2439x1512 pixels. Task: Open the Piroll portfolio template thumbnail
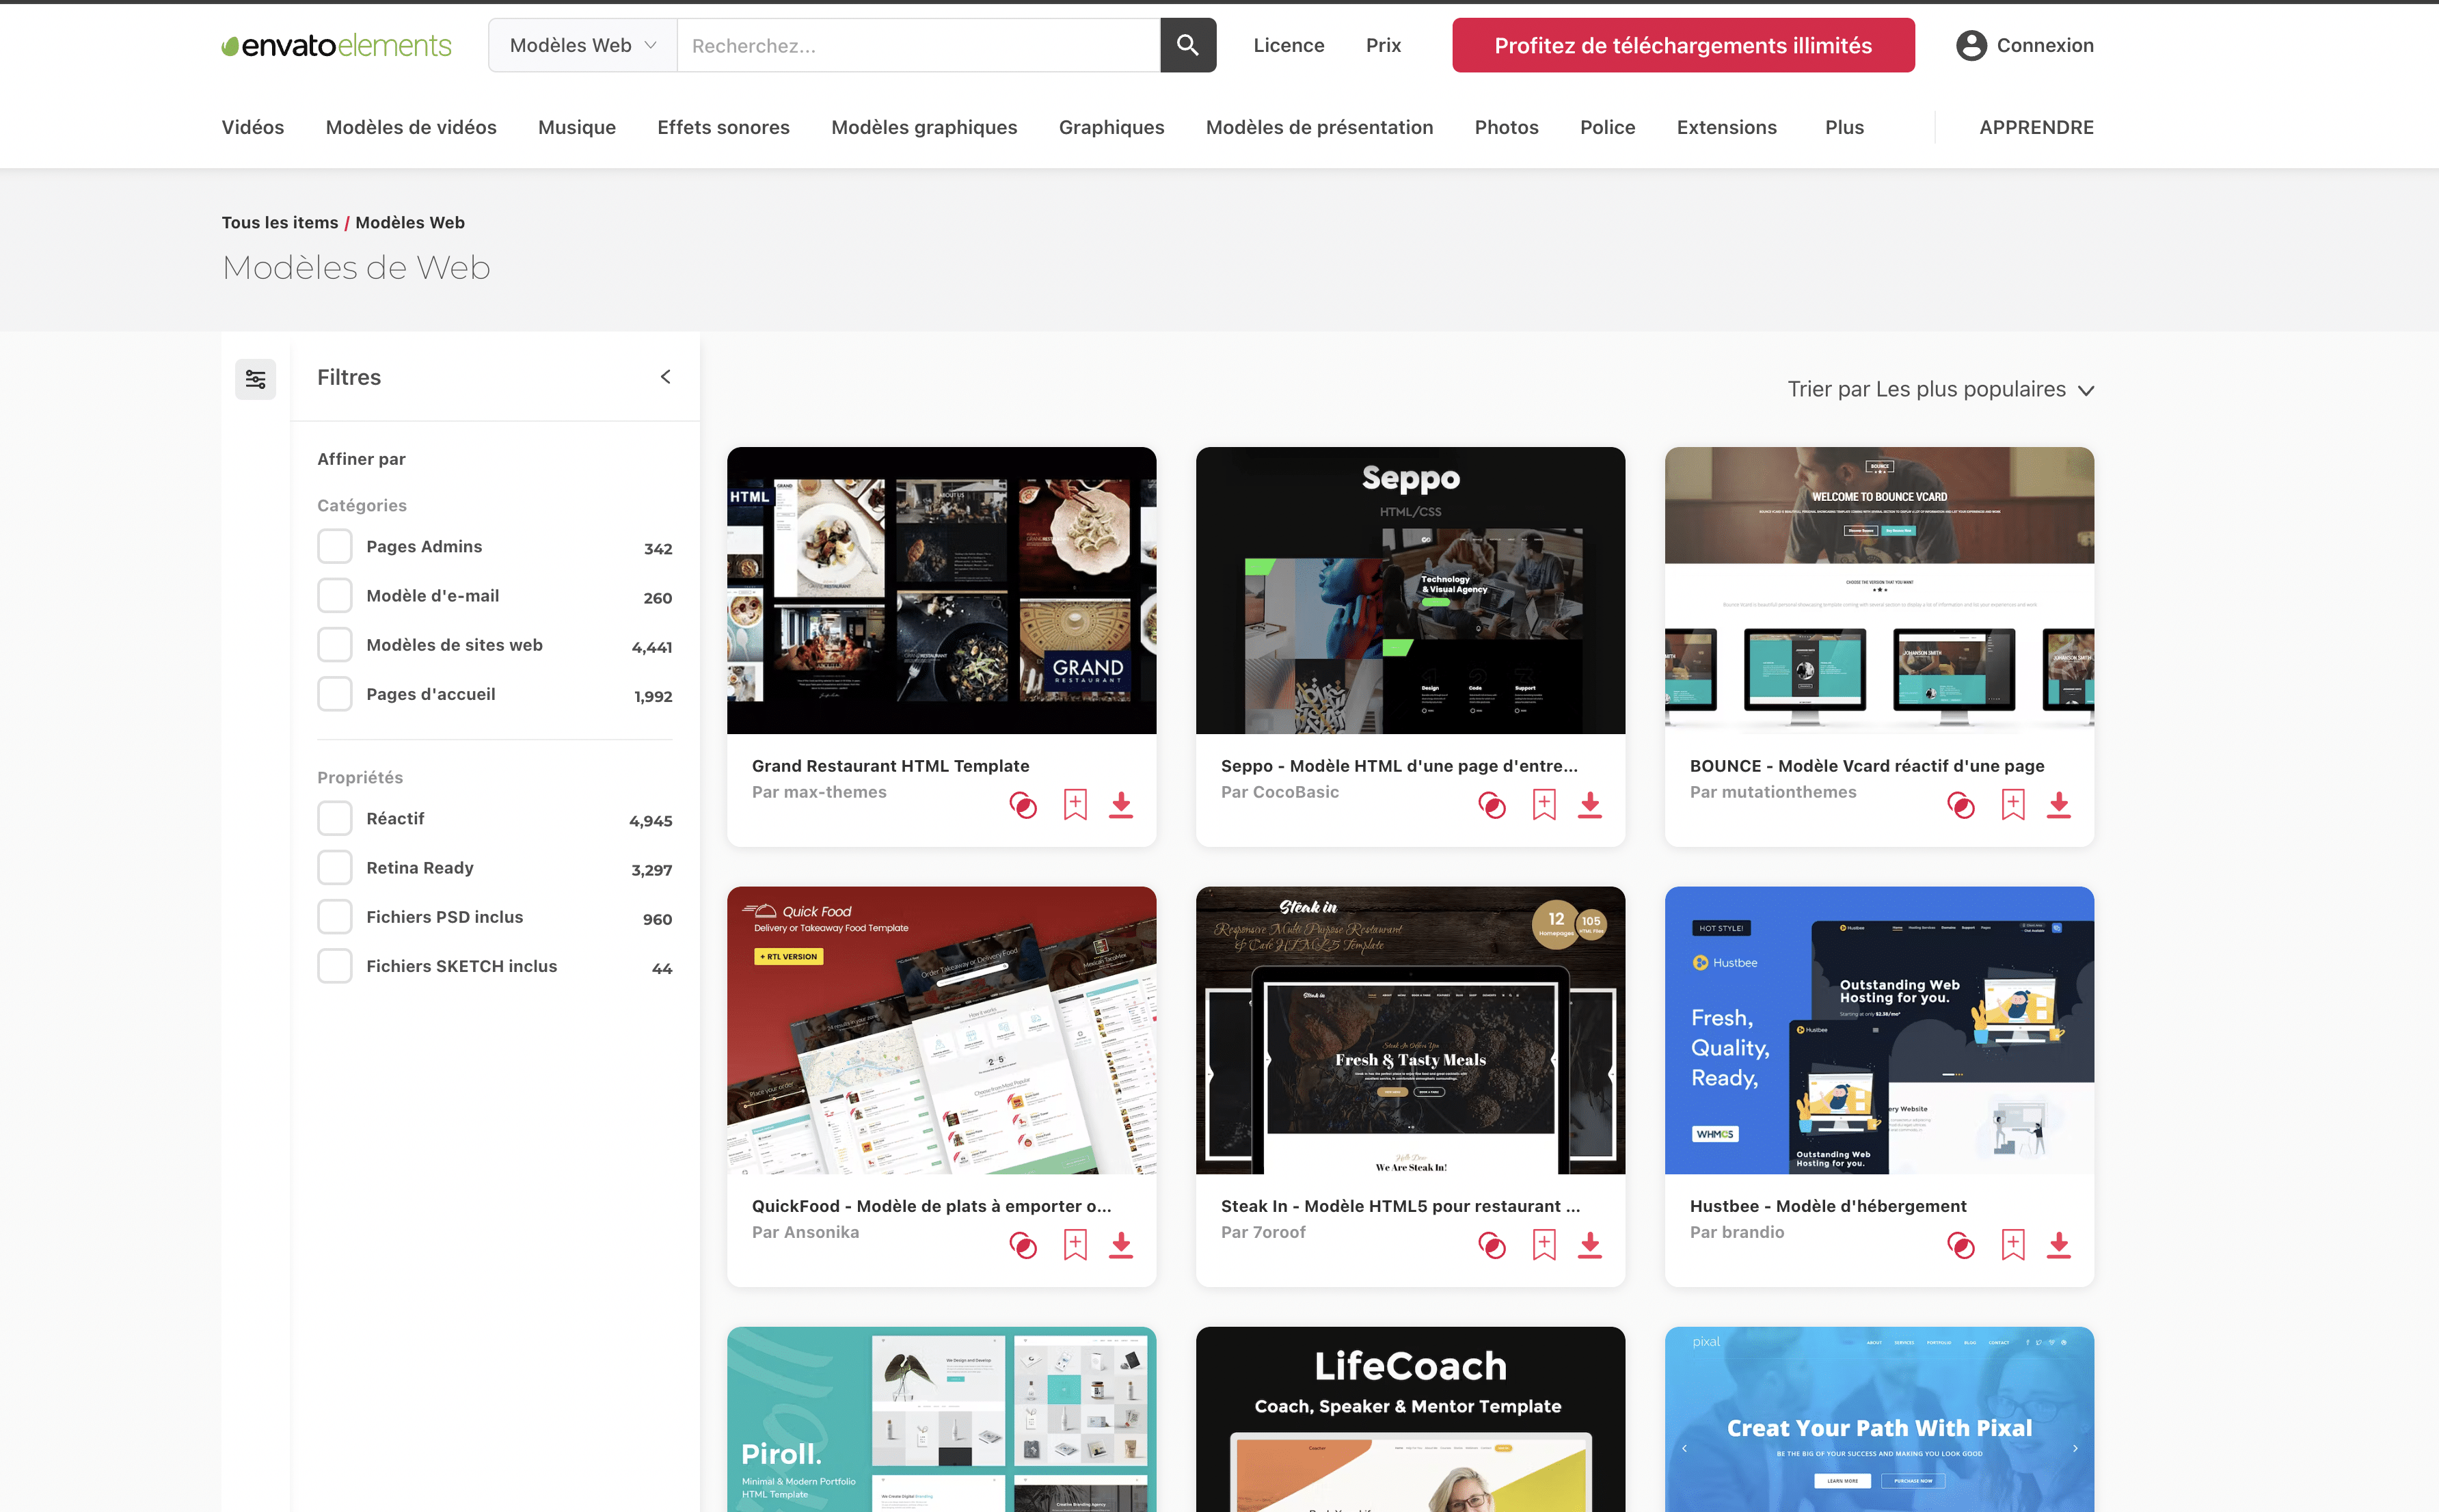(x=941, y=1419)
